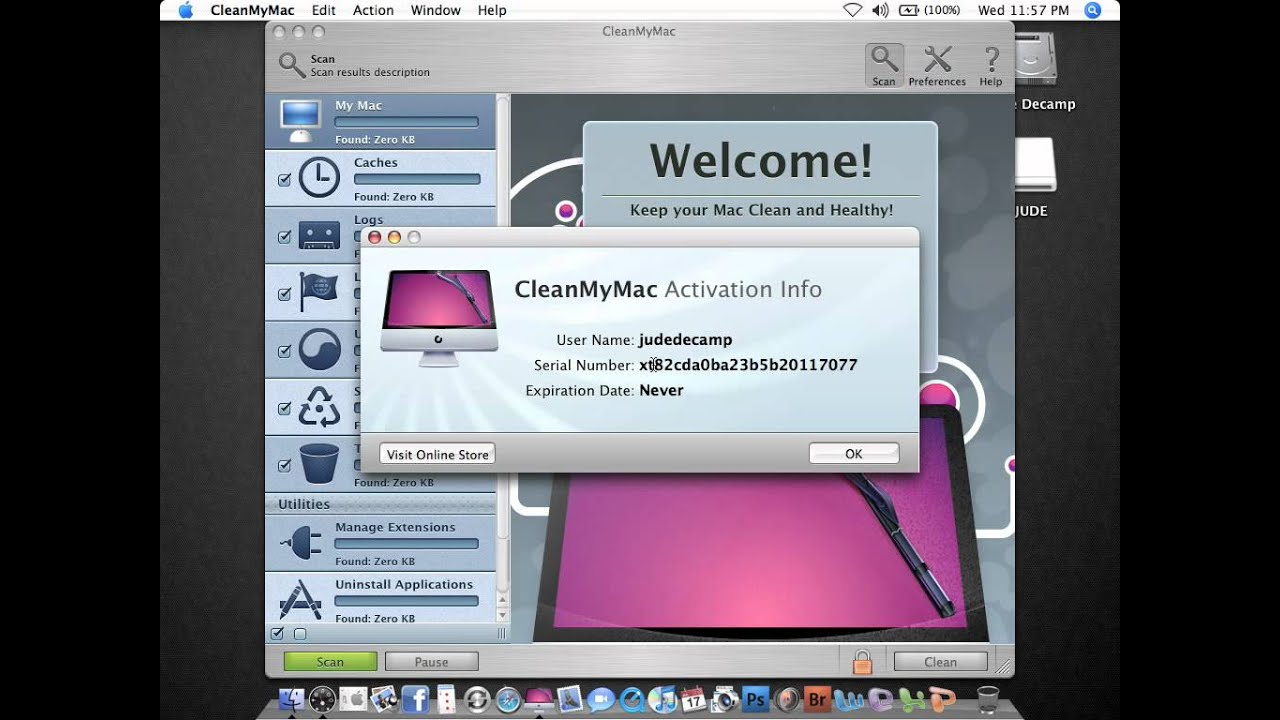Select the Logs cassette icon
This screenshot has height=720, width=1280.
(320, 236)
